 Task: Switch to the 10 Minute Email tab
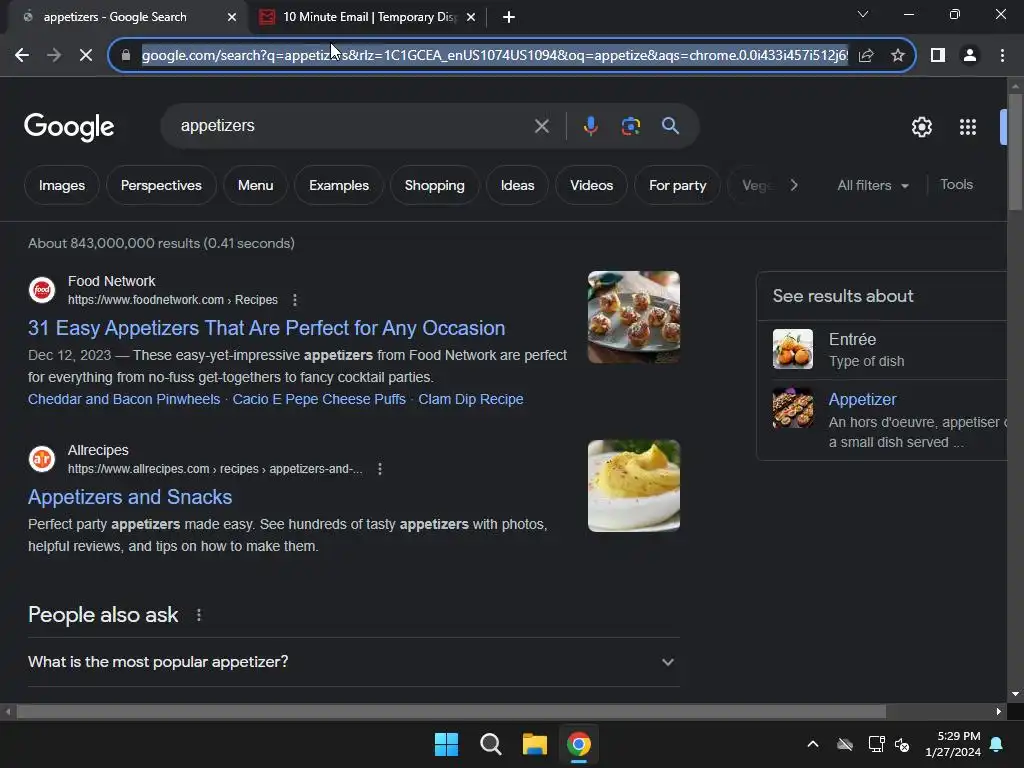(369, 17)
